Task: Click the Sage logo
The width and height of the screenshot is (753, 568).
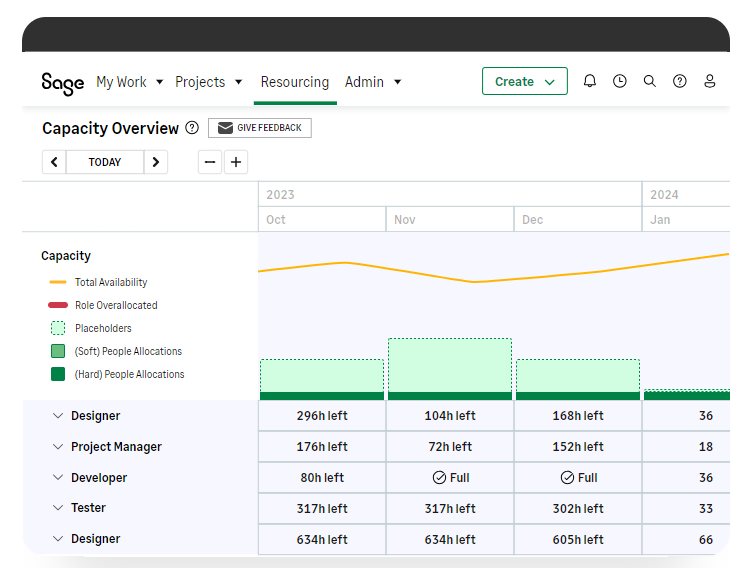Action: pos(62,83)
